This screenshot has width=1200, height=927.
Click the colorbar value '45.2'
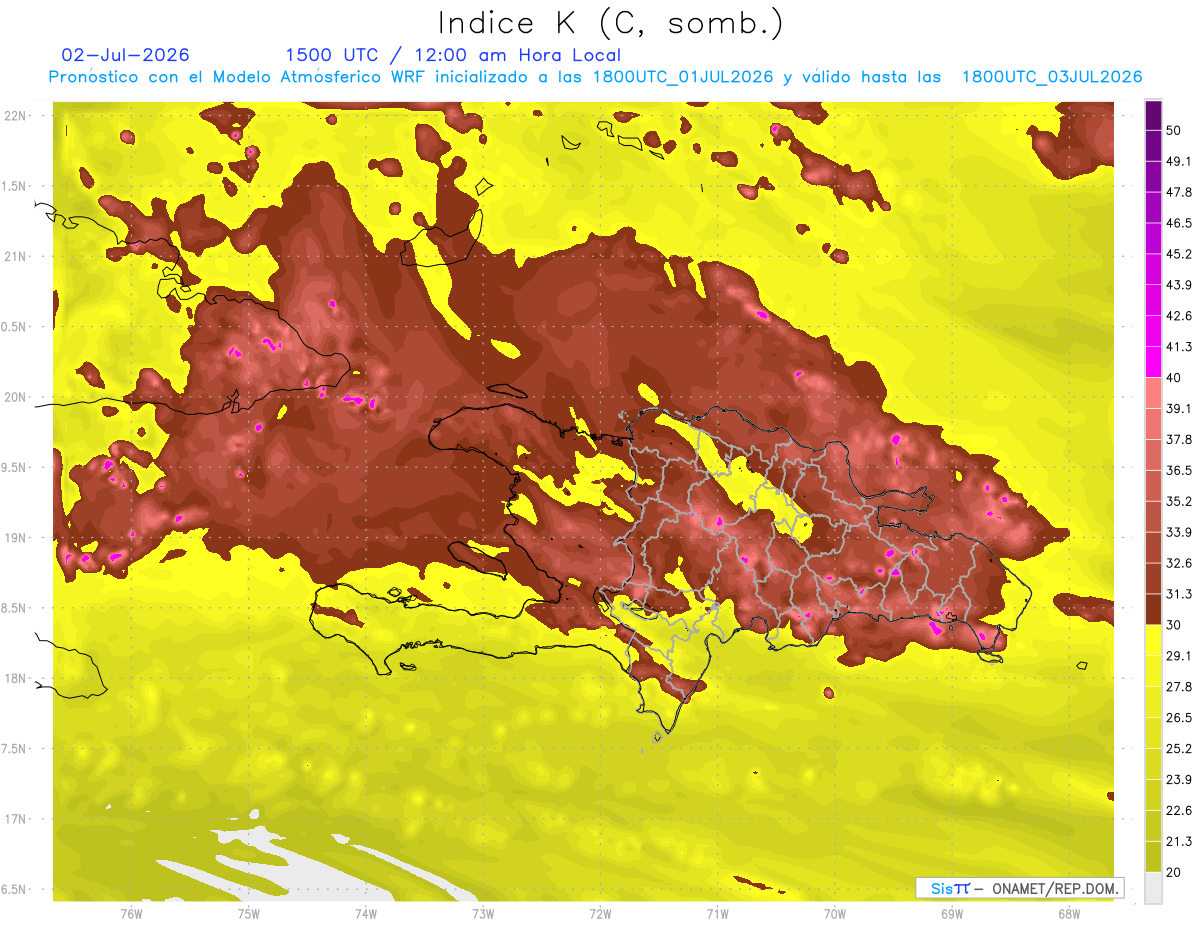point(1178,254)
